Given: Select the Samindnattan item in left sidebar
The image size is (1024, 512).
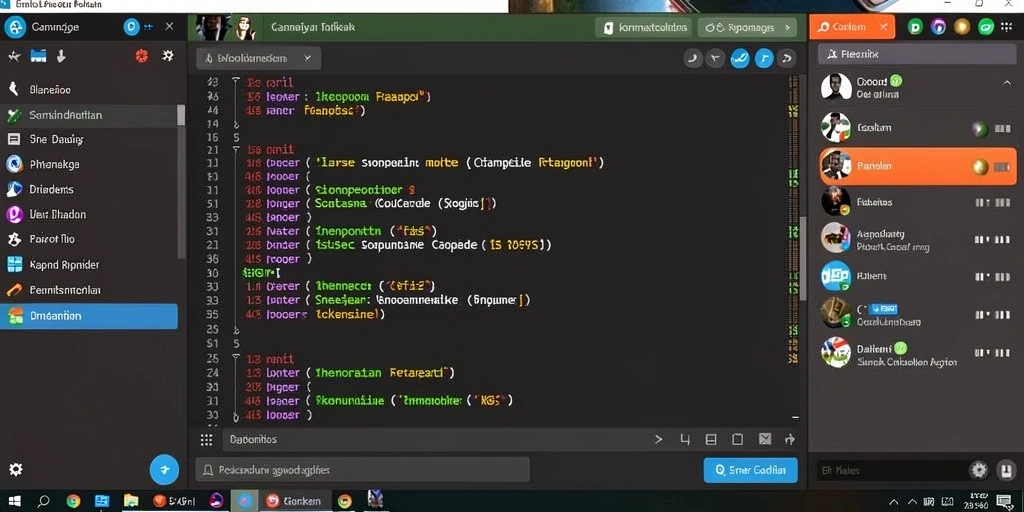Looking at the screenshot, I should click(x=89, y=116).
